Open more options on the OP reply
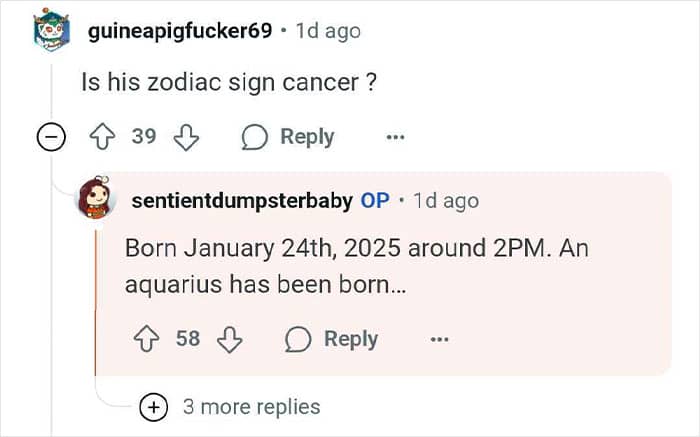 click(x=440, y=339)
